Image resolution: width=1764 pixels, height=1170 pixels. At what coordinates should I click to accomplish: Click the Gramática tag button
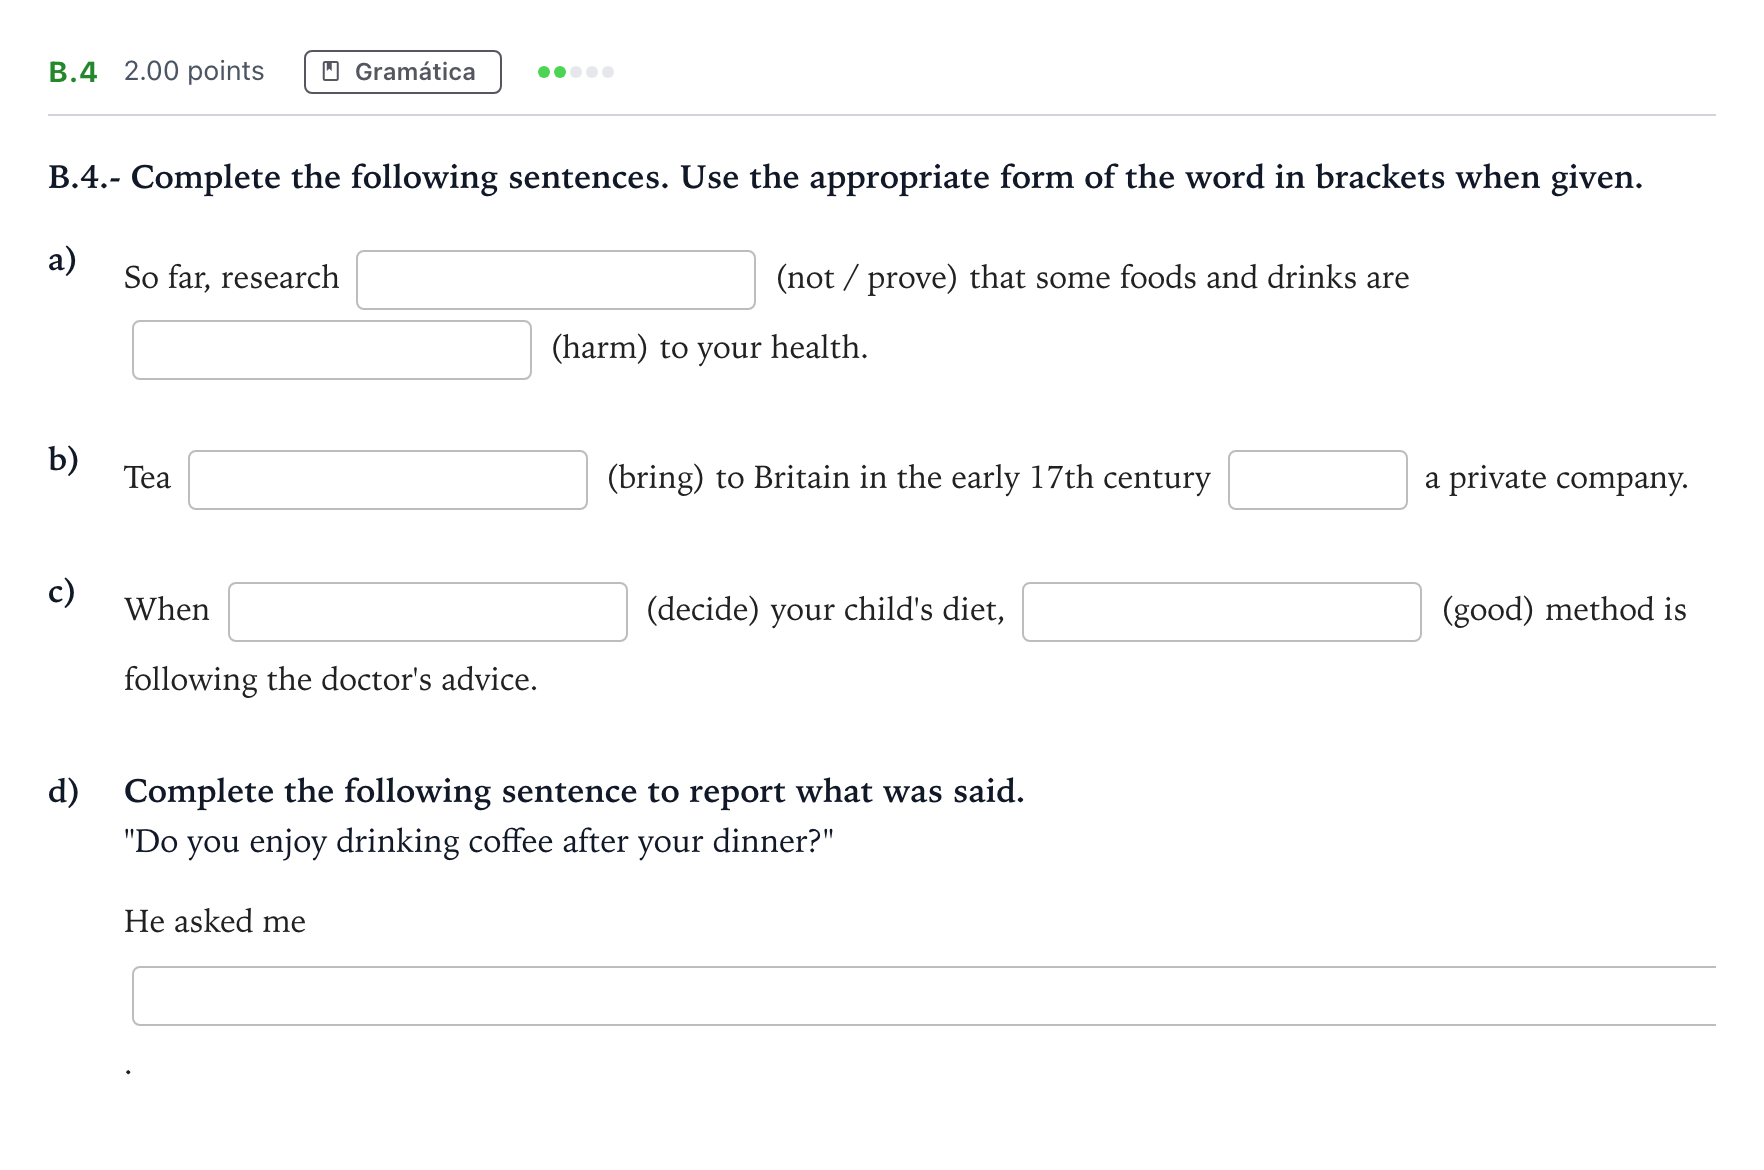tap(402, 72)
